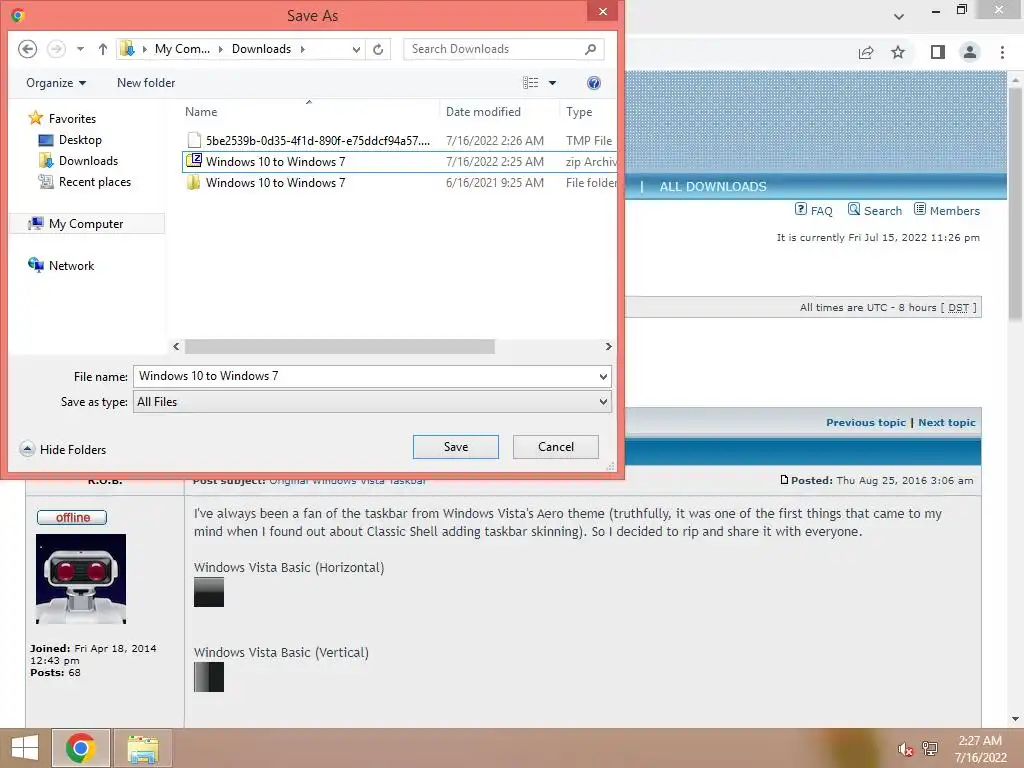Click the Forward arrow in Save As dialog
The height and width of the screenshot is (768, 1024).
57,49
